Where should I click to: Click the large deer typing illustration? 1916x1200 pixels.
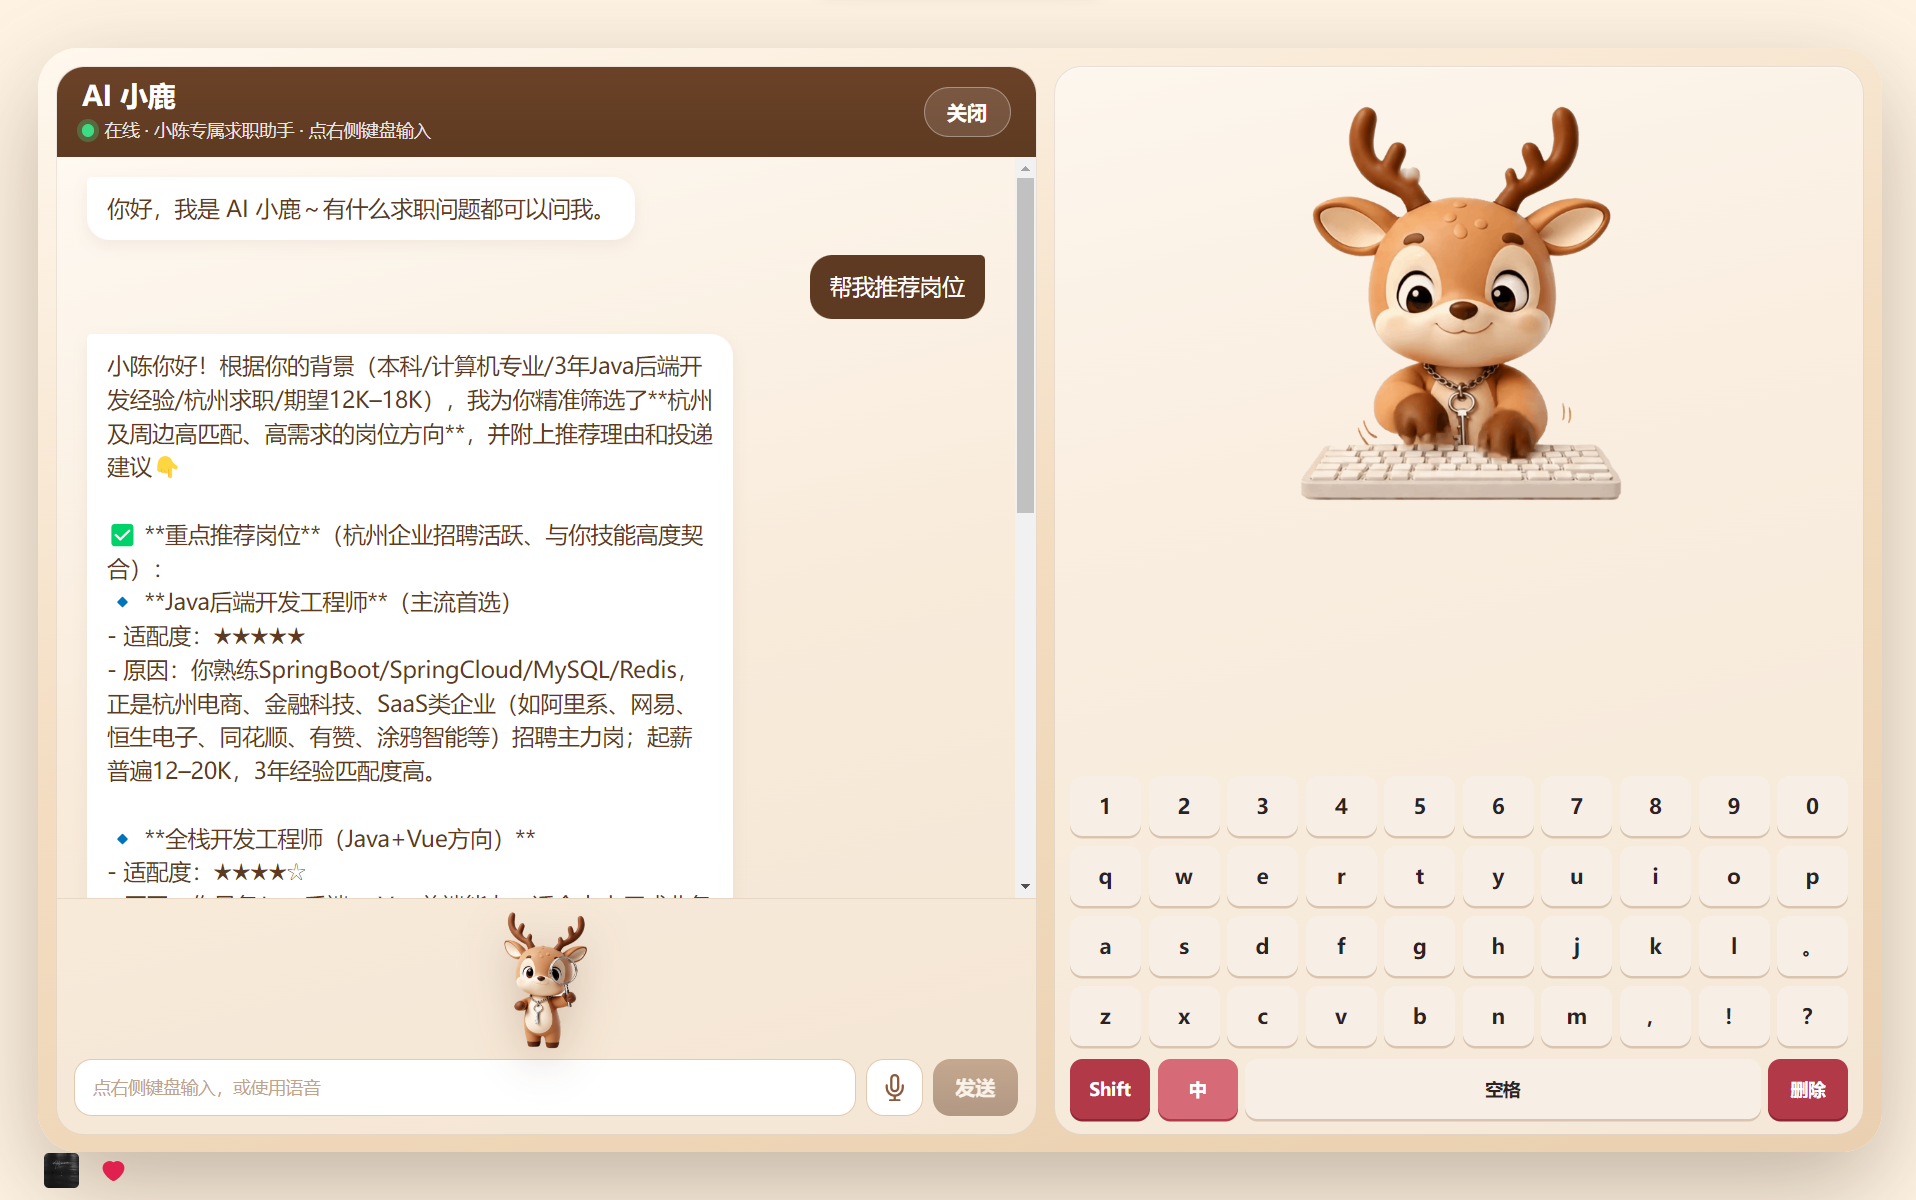tap(1460, 303)
